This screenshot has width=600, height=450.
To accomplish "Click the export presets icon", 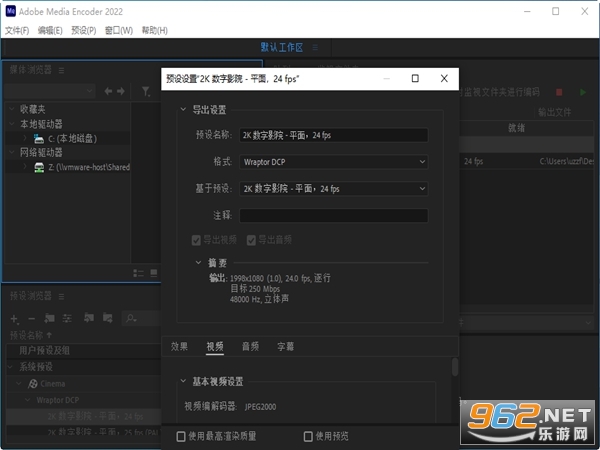I will click(108, 318).
